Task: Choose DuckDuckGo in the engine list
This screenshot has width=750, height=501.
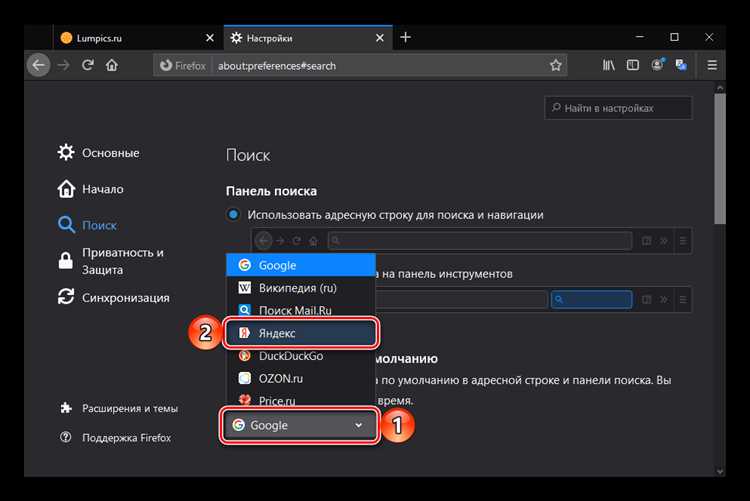Action: [x=301, y=356]
